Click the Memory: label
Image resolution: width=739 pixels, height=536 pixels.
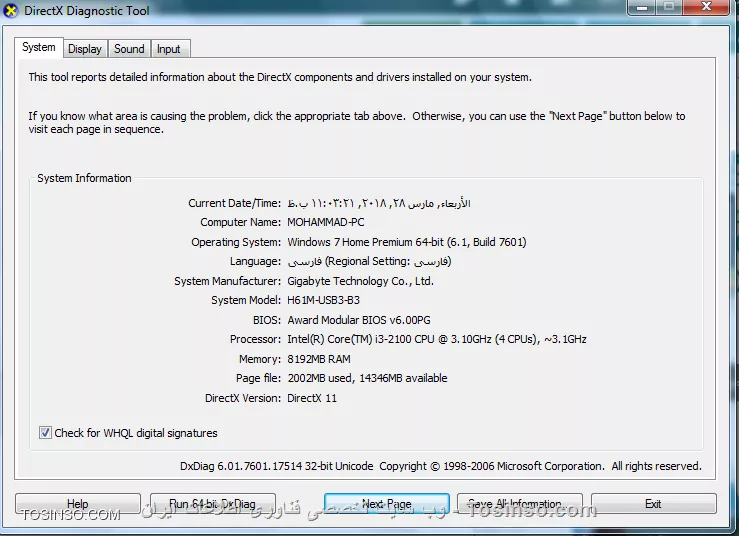[x=260, y=359]
